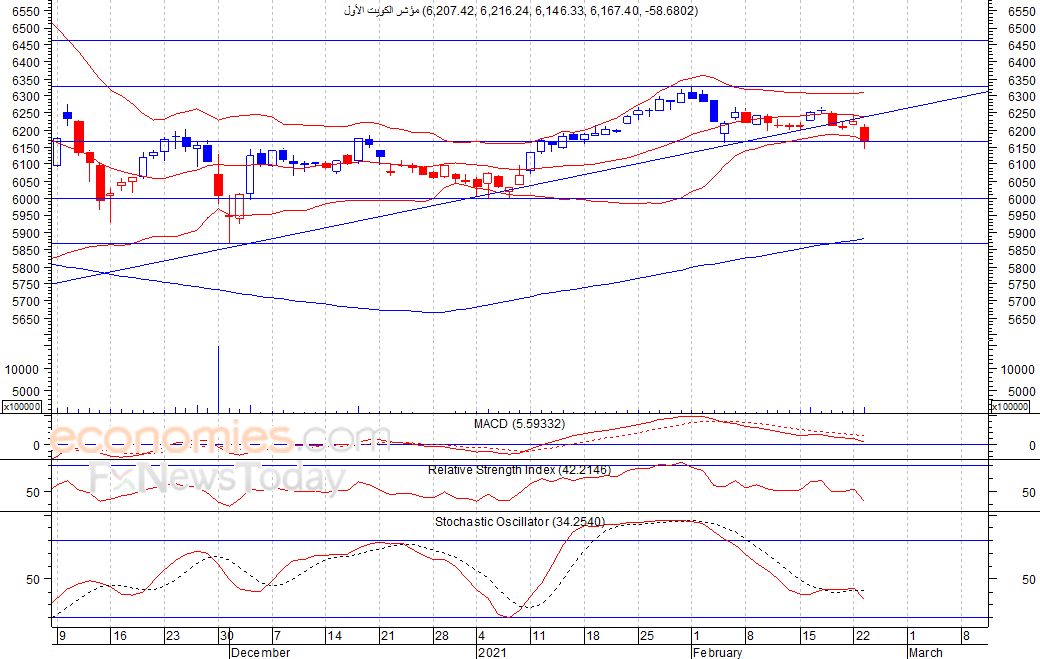Select date label 7 in December

277,636
